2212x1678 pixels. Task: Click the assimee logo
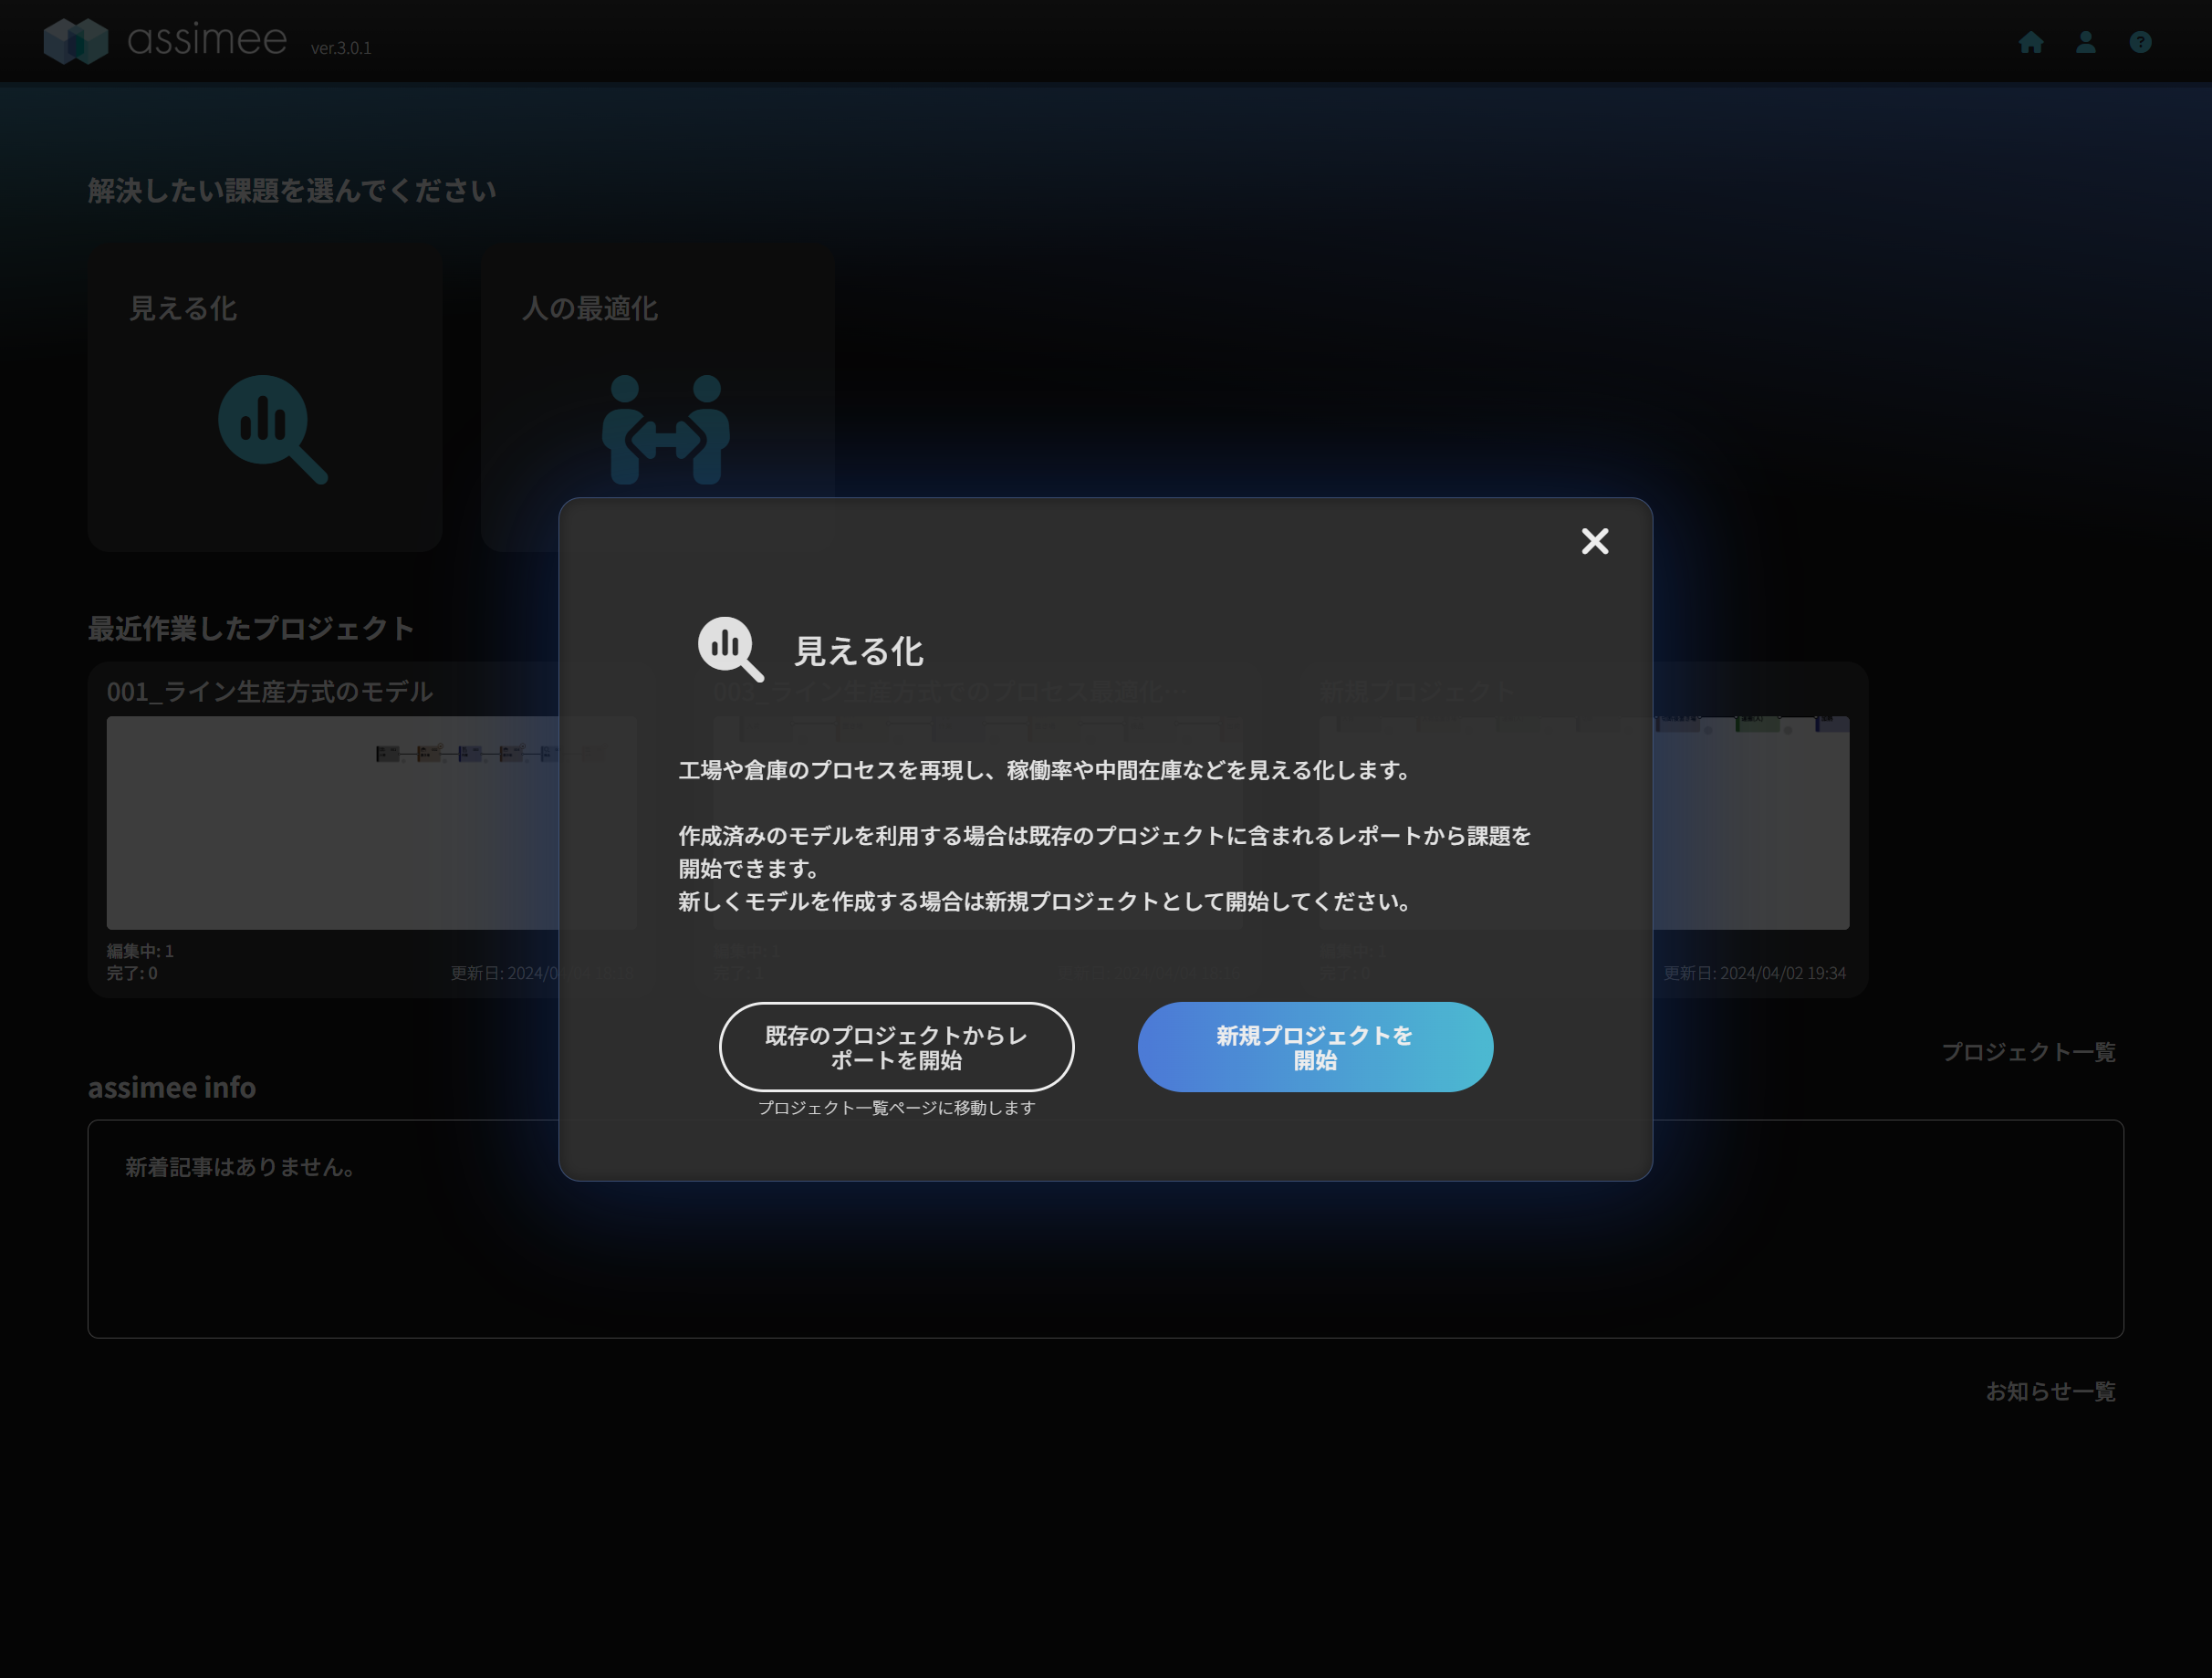click(165, 40)
